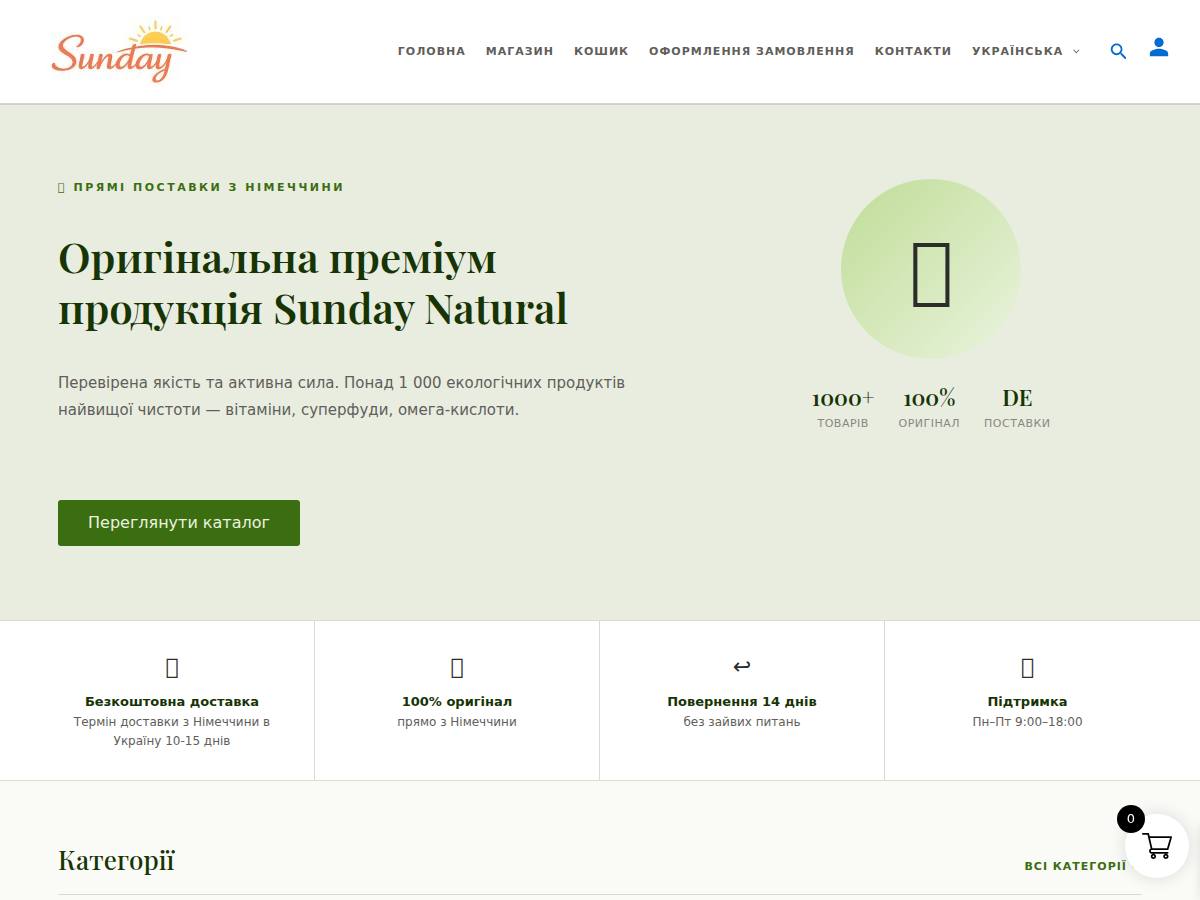Click the Sunday logo
1200x900 pixels.
(x=119, y=51)
